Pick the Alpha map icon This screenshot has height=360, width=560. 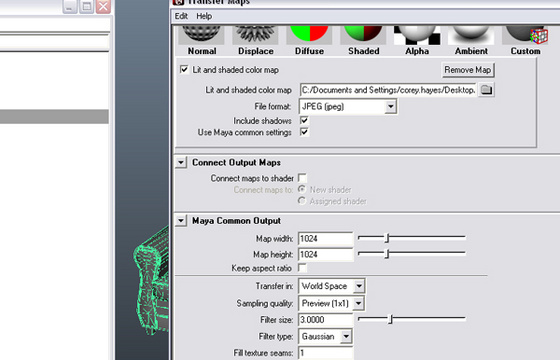tap(417, 35)
